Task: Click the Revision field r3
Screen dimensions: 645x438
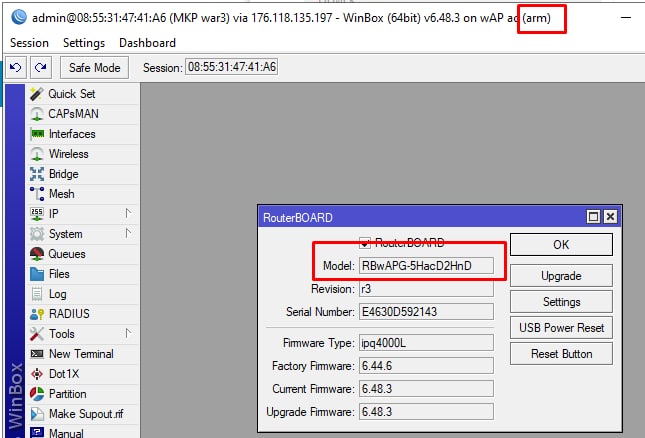Action: point(426,289)
